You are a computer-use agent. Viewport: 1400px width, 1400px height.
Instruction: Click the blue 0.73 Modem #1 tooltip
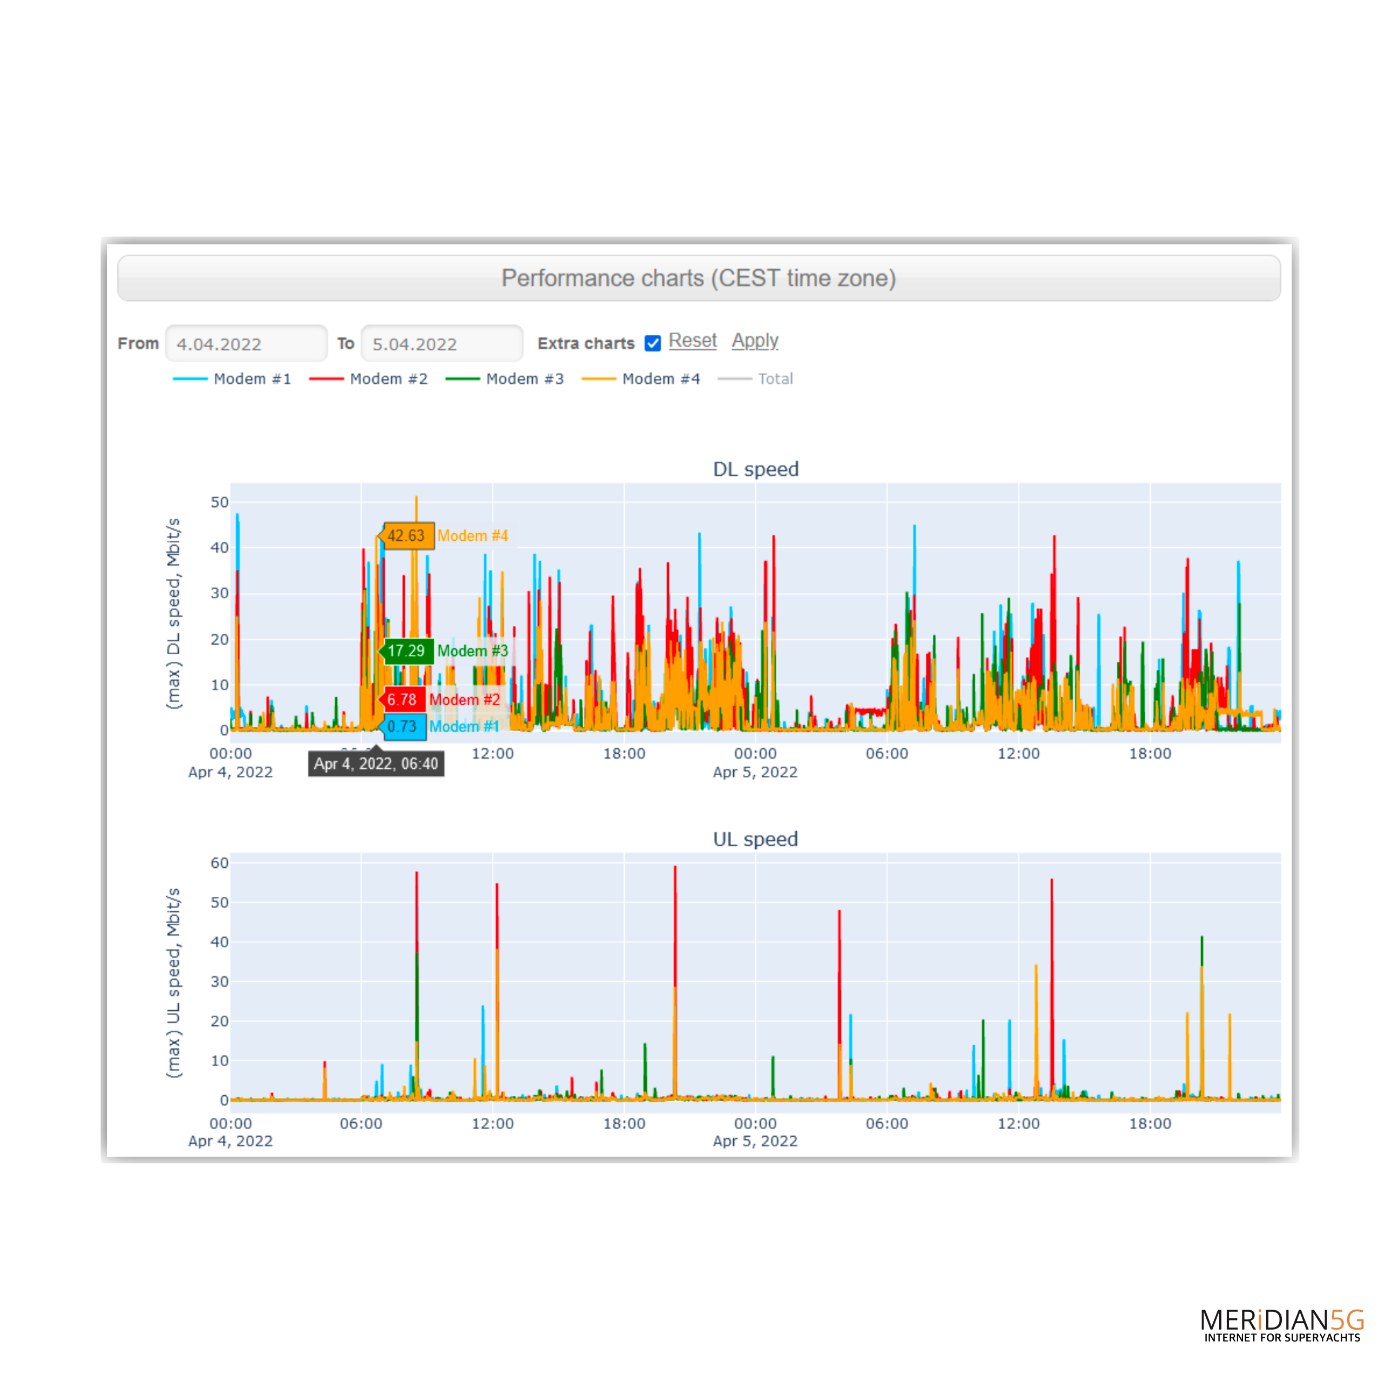(403, 727)
